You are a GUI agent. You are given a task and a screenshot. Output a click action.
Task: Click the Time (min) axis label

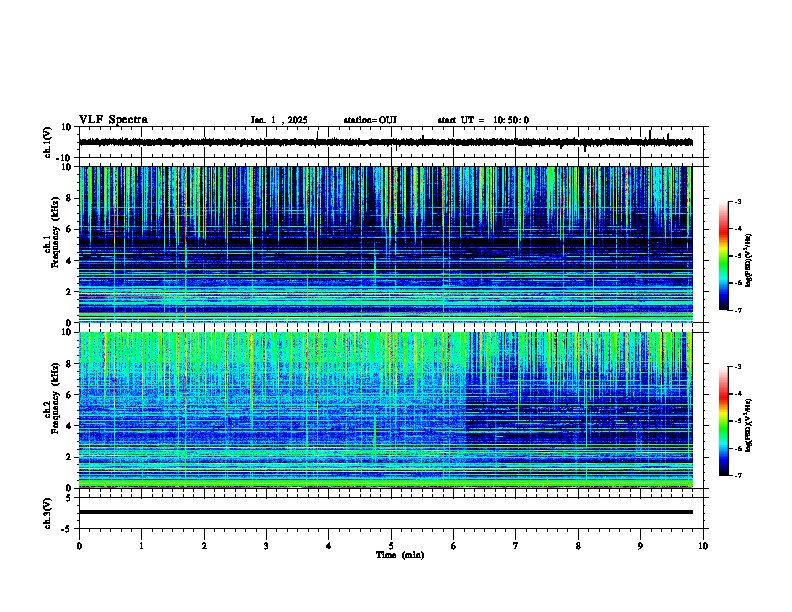click(400, 555)
